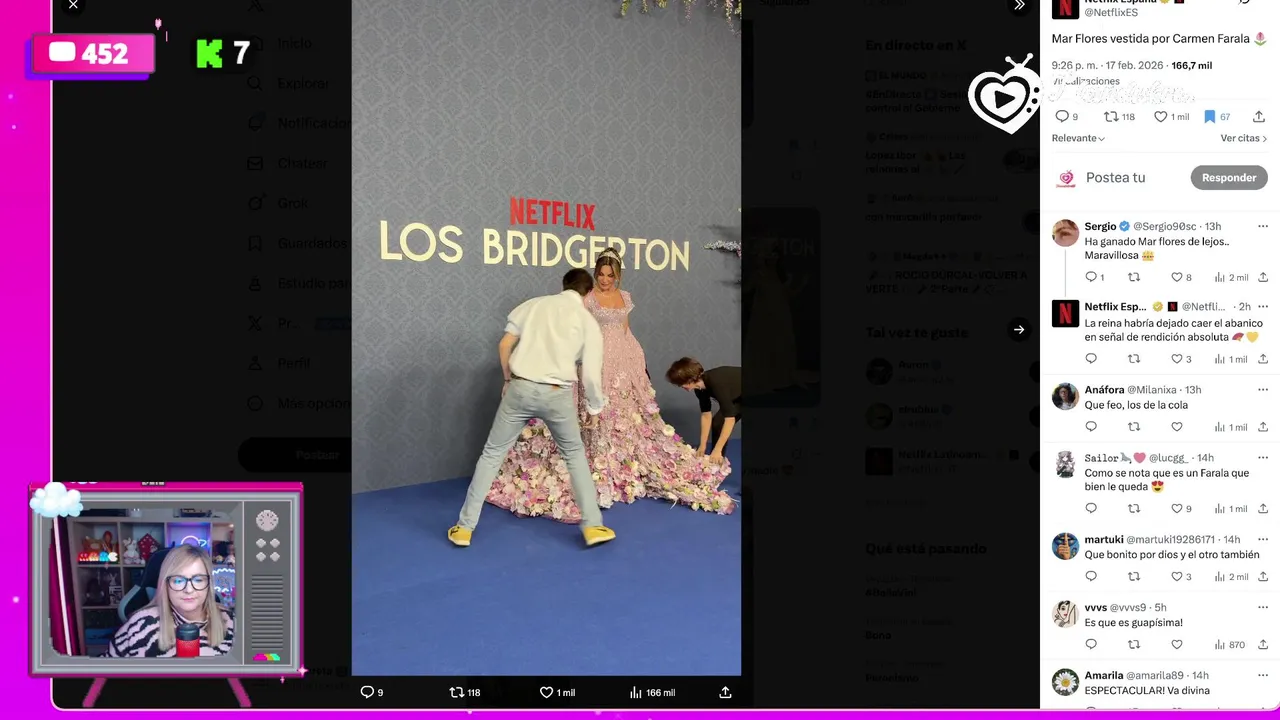The height and width of the screenshot is (720, 1280).
Task: Close the media viewer with the X
Action: point(73,5)
